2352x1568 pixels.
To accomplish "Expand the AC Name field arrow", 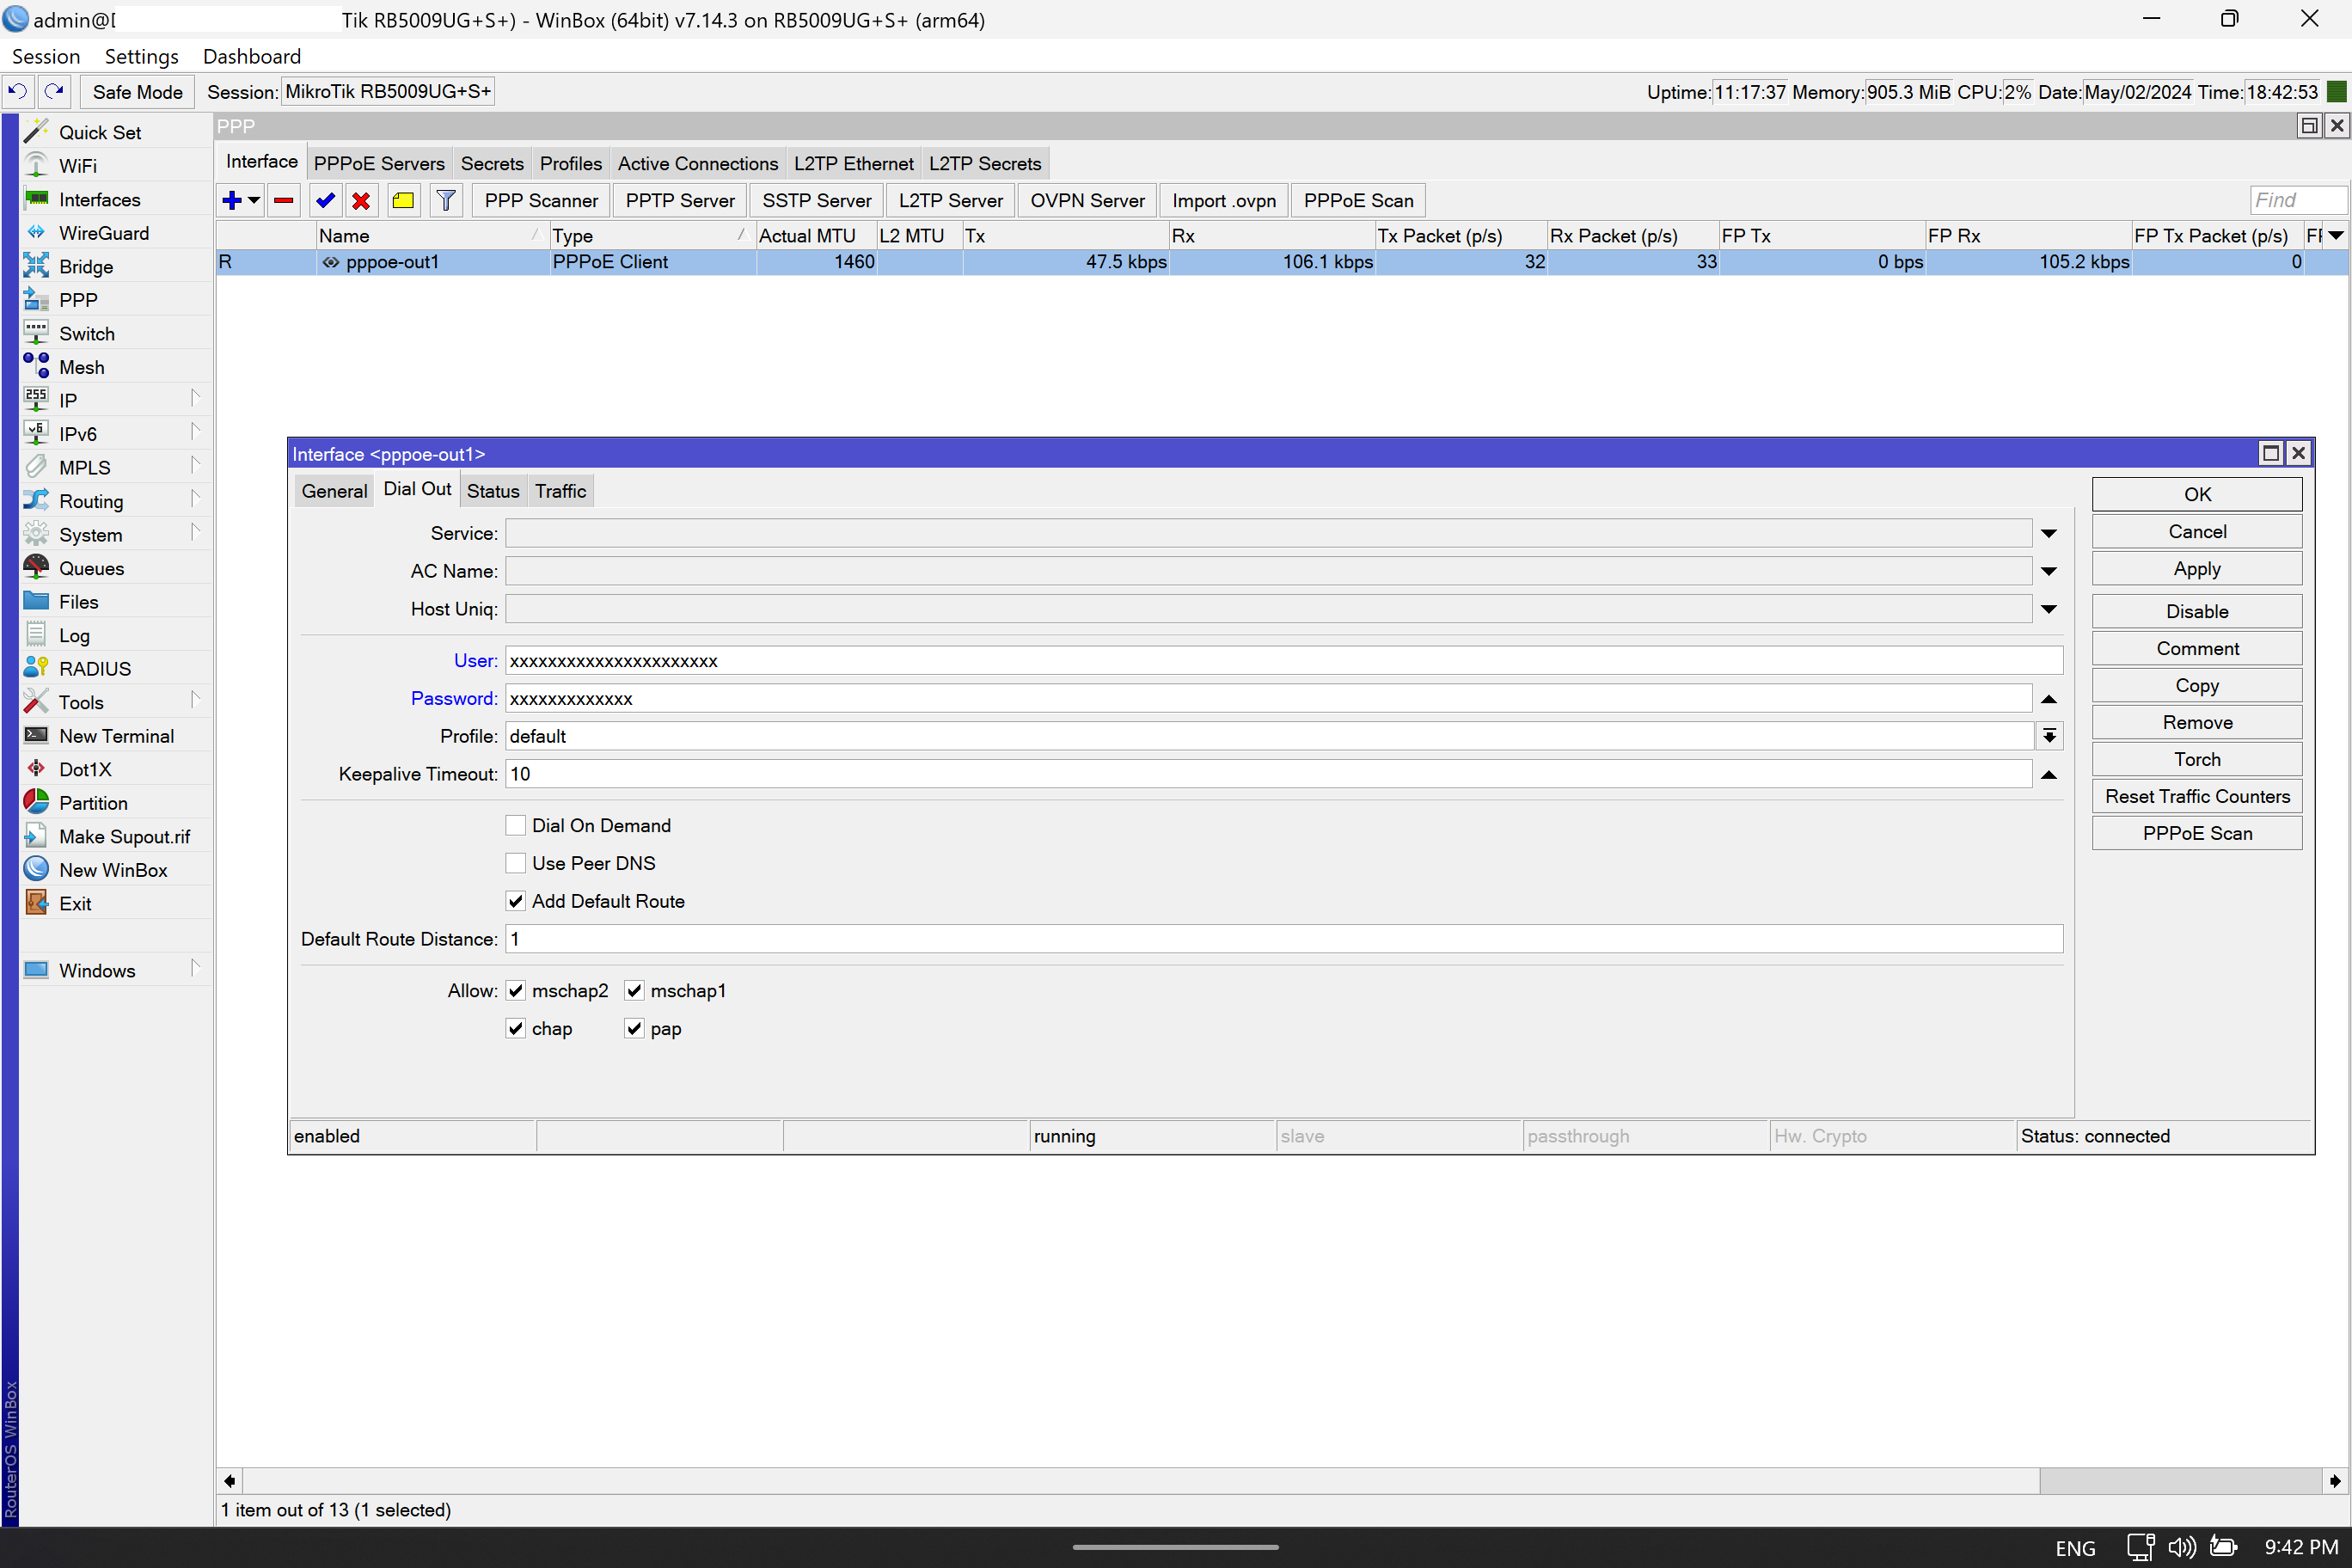I will tap(2049, 571).
